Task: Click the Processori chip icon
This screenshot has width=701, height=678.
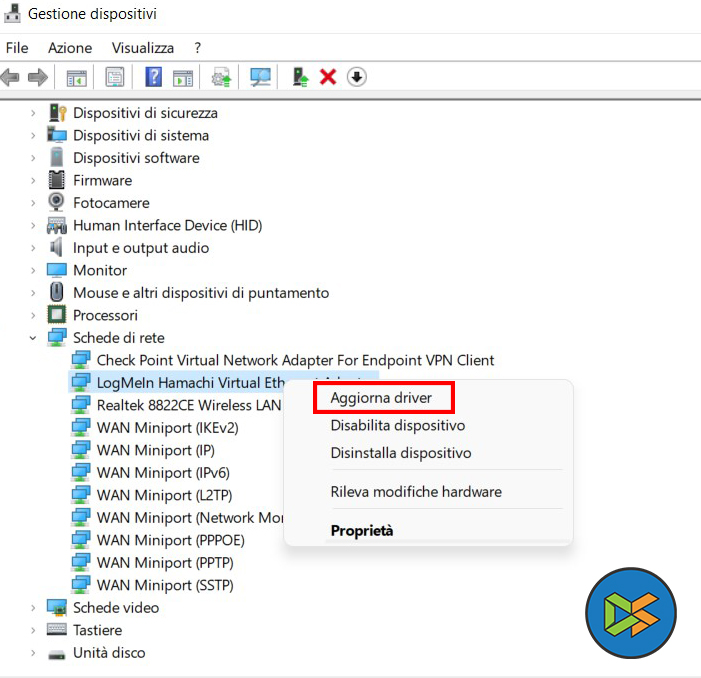Action: [x=57, y=315]
